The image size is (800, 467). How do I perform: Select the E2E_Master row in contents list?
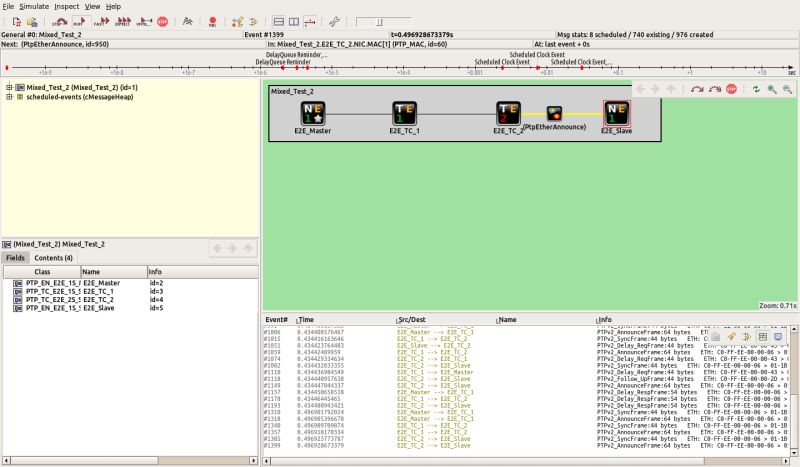[131, 283]
